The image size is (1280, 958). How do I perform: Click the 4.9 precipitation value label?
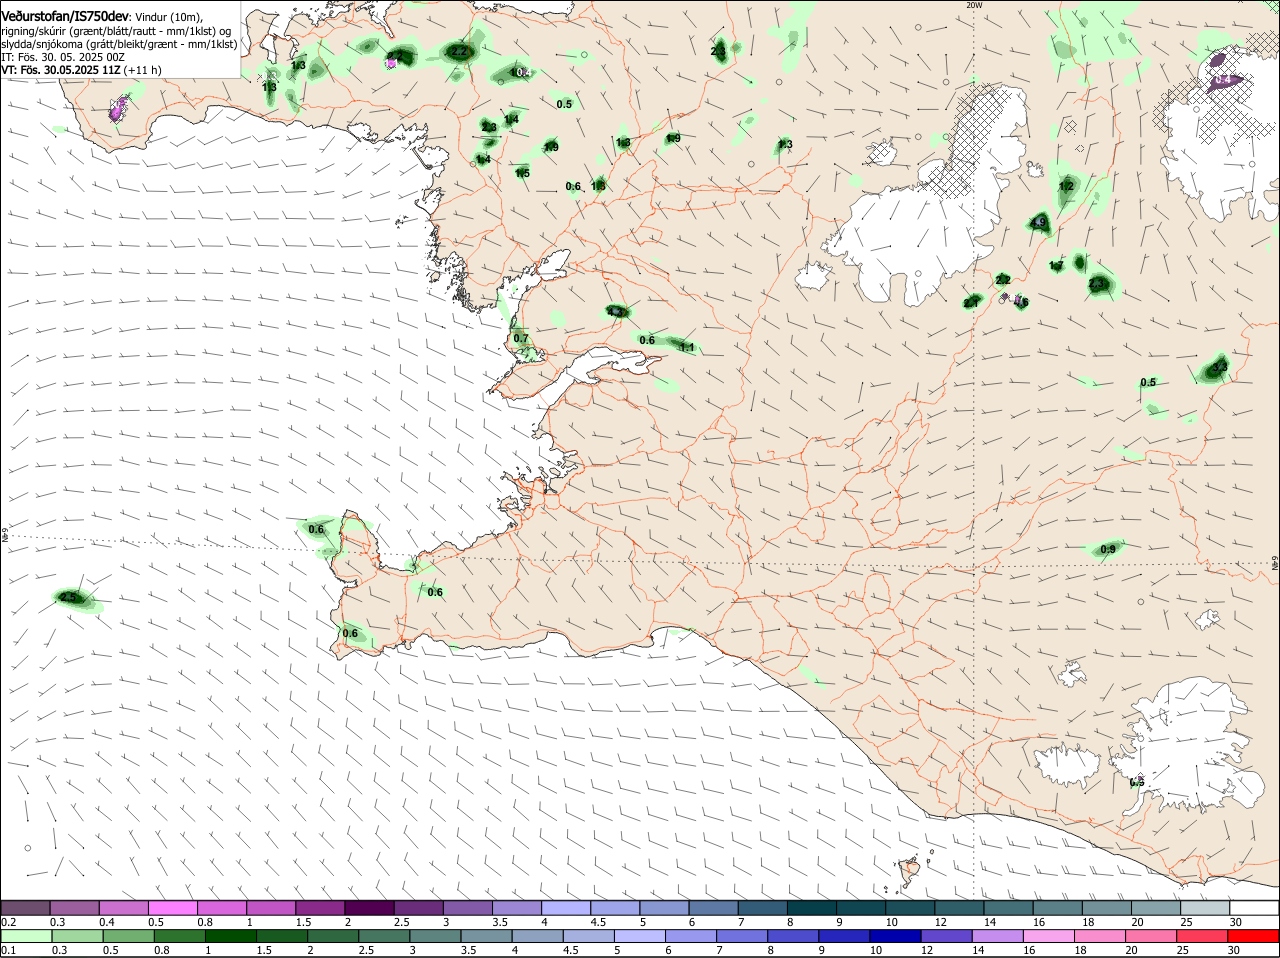[x=1040, y=223]
